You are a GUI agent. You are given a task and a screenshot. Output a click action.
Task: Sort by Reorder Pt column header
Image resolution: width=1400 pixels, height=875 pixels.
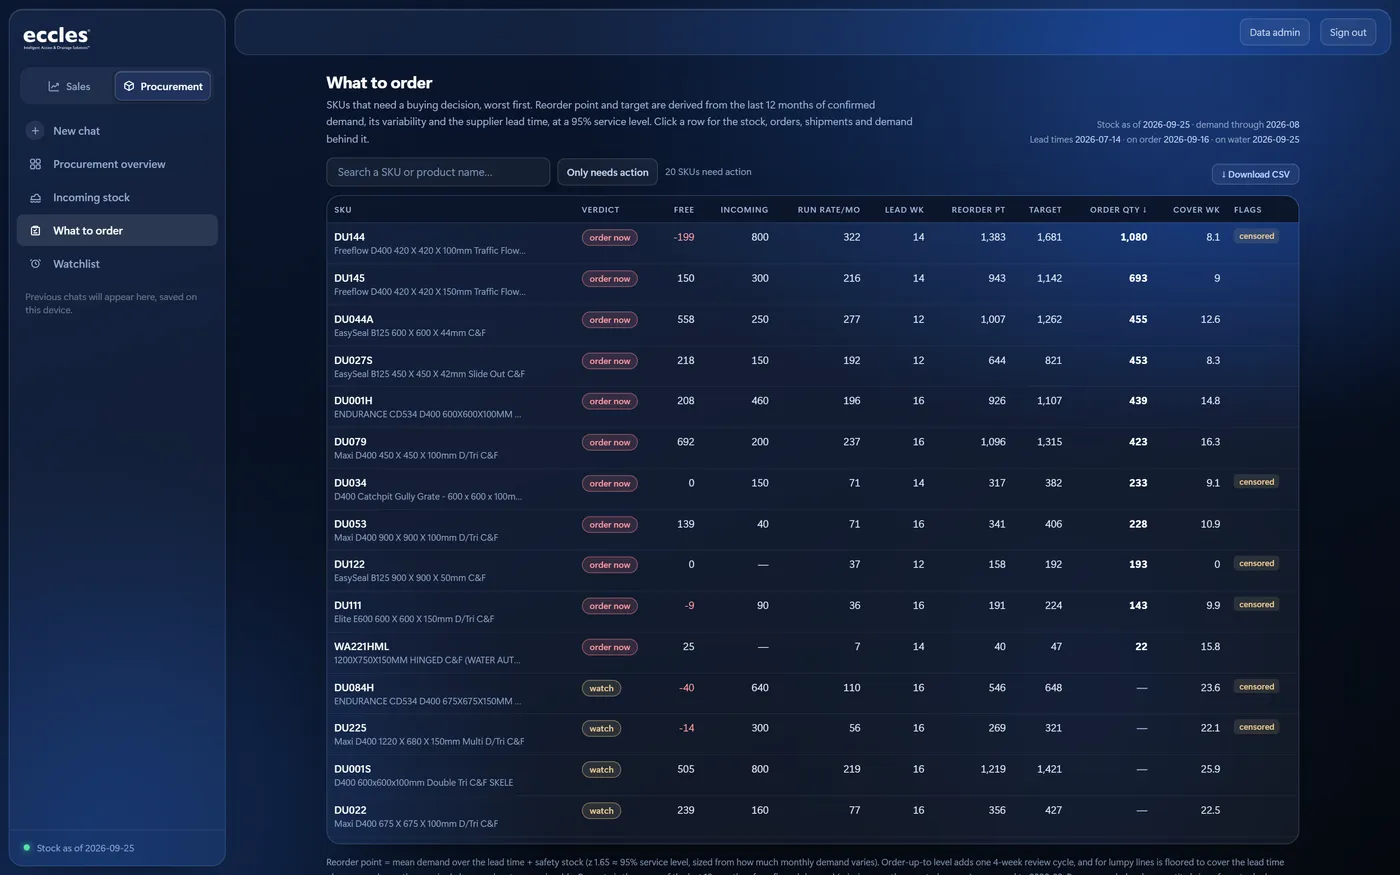click(978, 210)
